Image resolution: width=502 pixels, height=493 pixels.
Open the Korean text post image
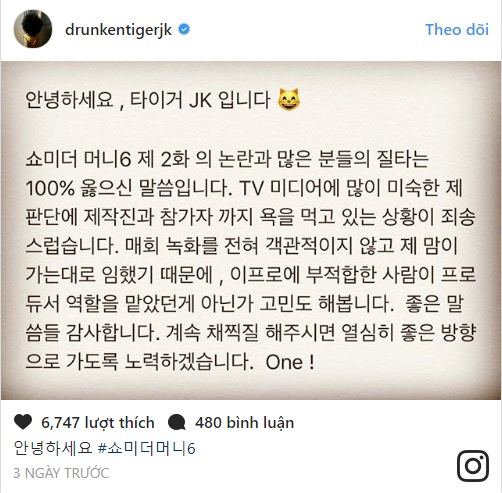pyautogui.click(x=251, y=230)
